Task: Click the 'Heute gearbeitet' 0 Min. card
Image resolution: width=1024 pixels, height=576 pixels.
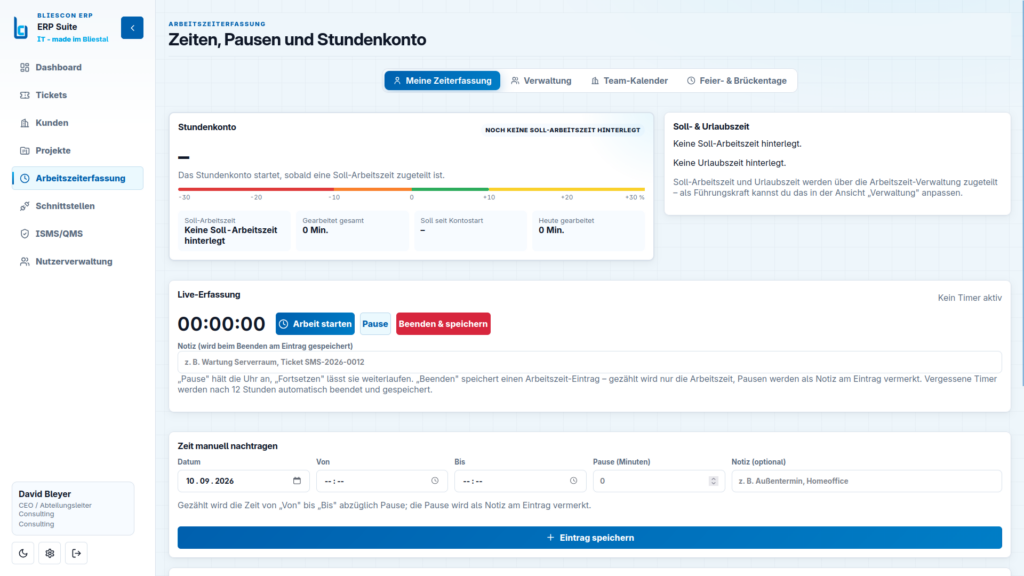Action: (x=588, y=231)
